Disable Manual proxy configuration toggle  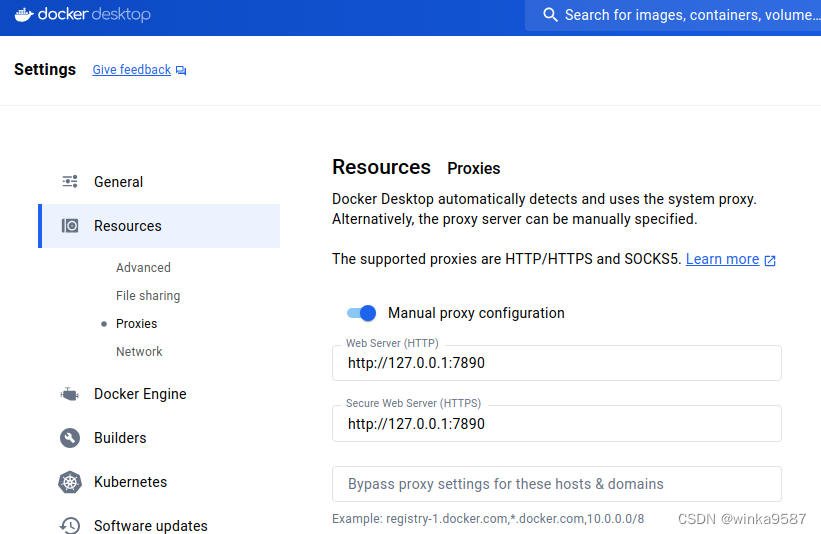[361, 313]
